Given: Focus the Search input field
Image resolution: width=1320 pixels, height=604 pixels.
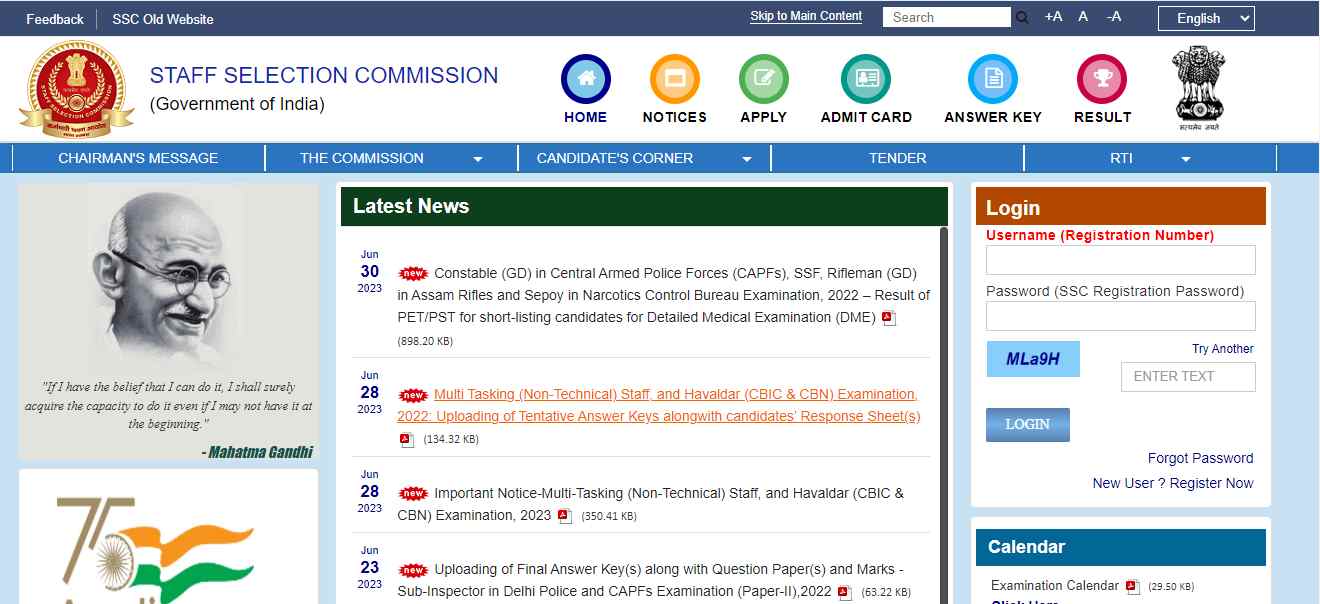Looking at the screenshot, I should pyautogui.click(x=947, y=17).
